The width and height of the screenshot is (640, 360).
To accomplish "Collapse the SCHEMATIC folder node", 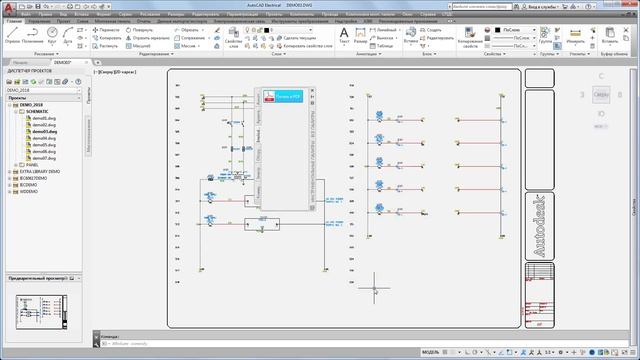I will pyautogui.click(x=16, y=111).
